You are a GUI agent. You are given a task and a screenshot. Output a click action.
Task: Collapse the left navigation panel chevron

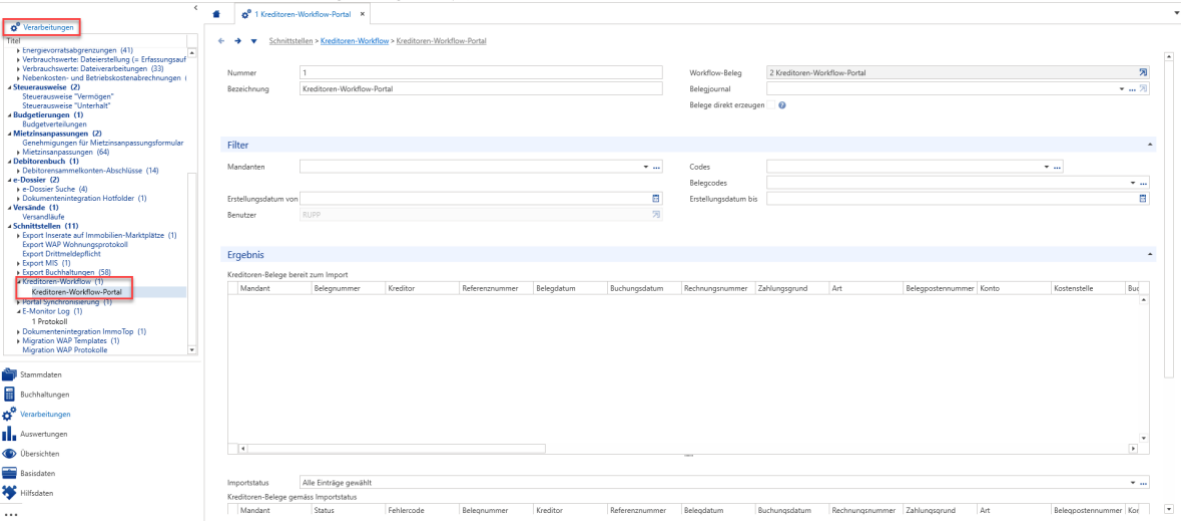tap(196, 8)
